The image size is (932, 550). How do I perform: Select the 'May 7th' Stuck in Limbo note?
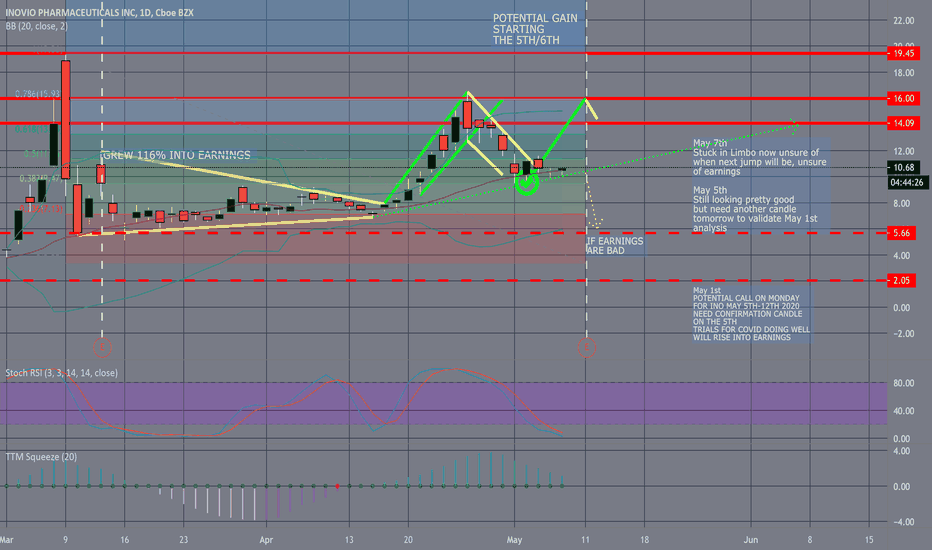(760, 157)
